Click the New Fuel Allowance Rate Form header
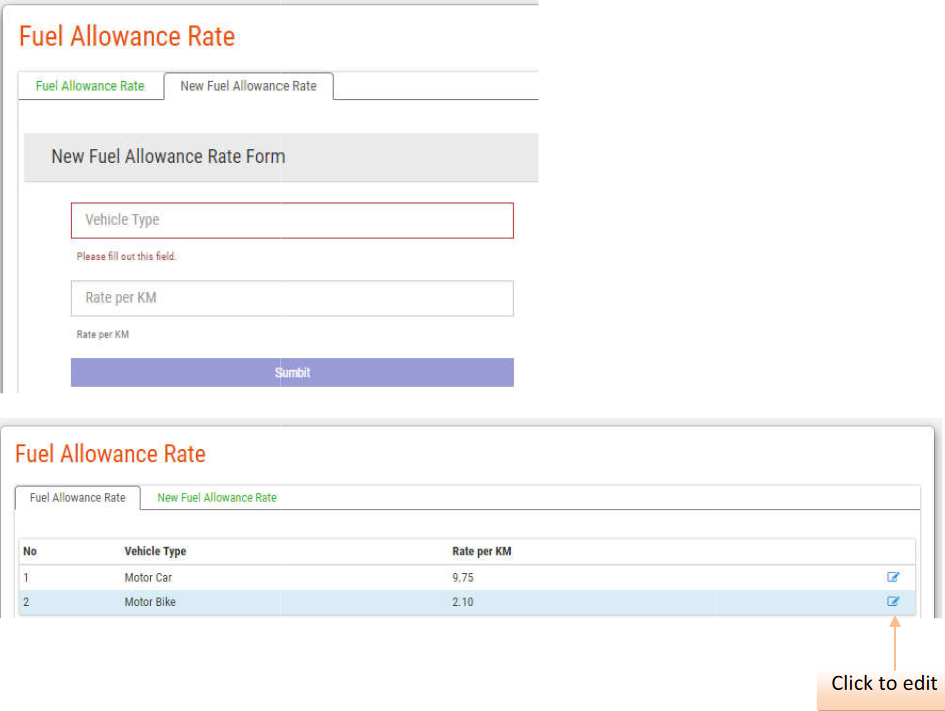The height and width of the screenshot is (711, 945). point(168,157)
